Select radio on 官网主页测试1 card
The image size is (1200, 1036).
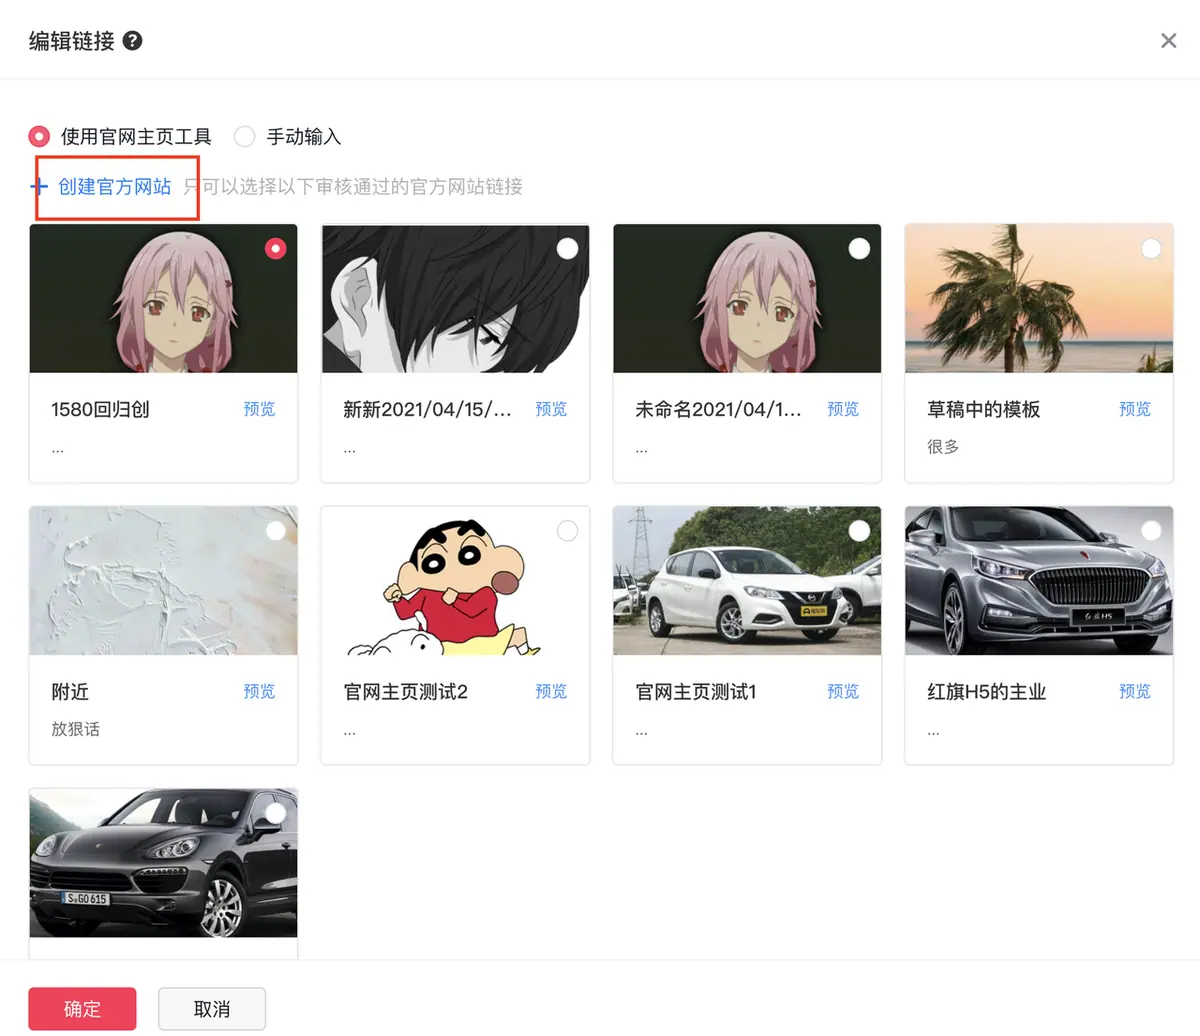[859, 530]
